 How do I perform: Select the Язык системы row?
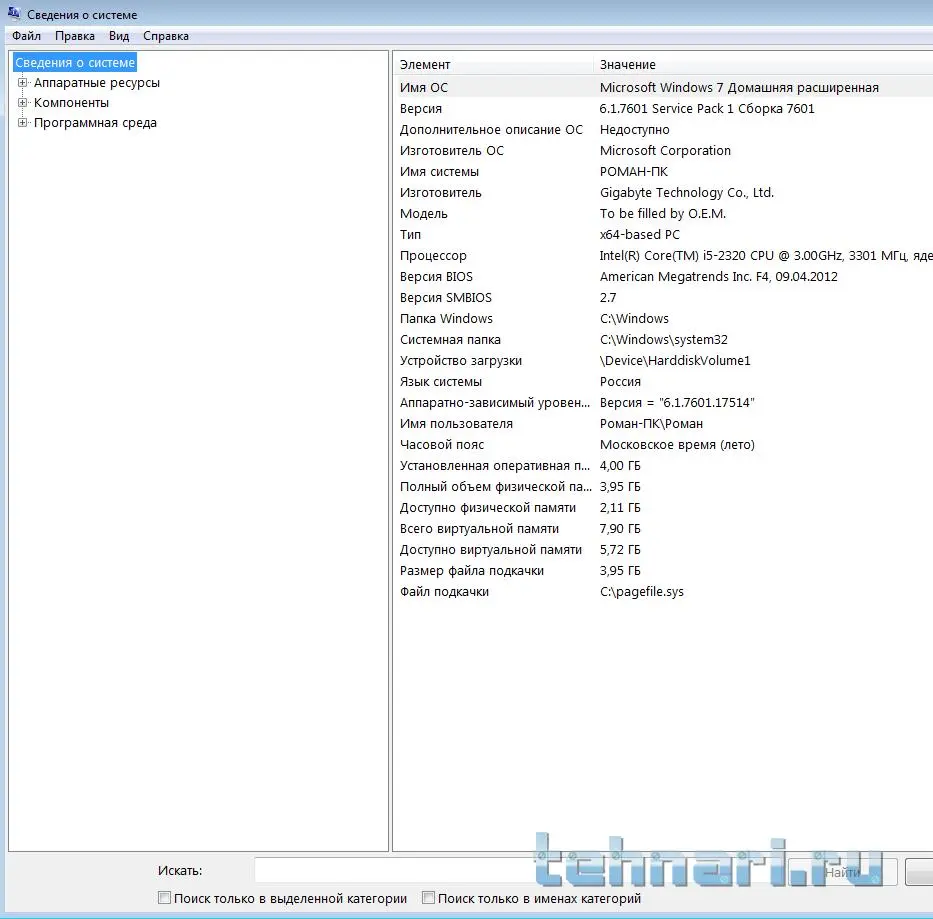pos(663,382)
